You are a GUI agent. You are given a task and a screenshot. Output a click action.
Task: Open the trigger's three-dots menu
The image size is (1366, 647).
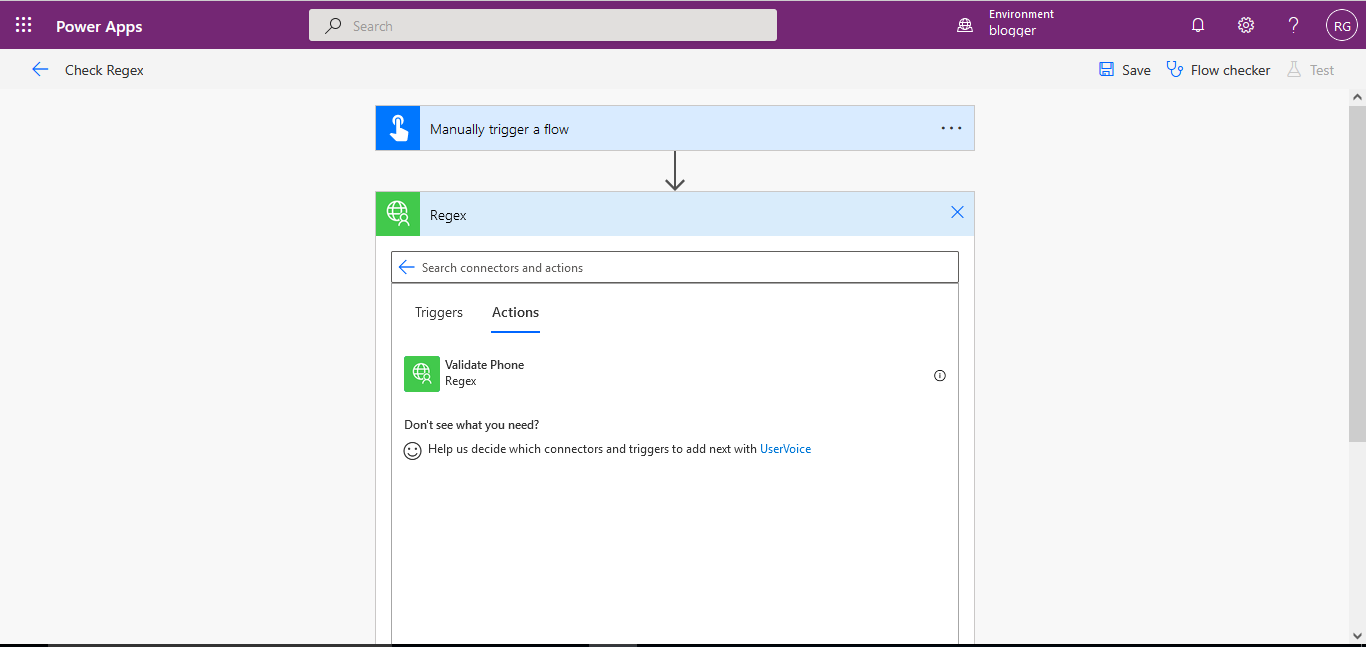[951, 128]
